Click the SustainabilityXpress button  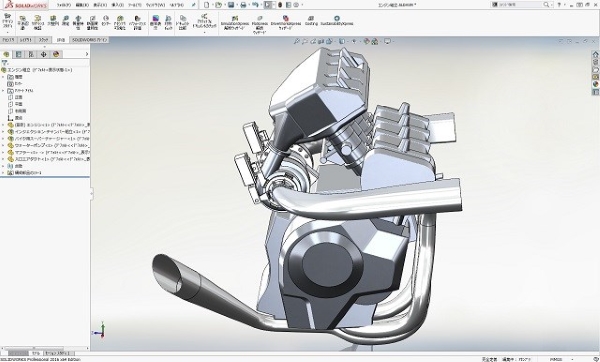(337, 21)
